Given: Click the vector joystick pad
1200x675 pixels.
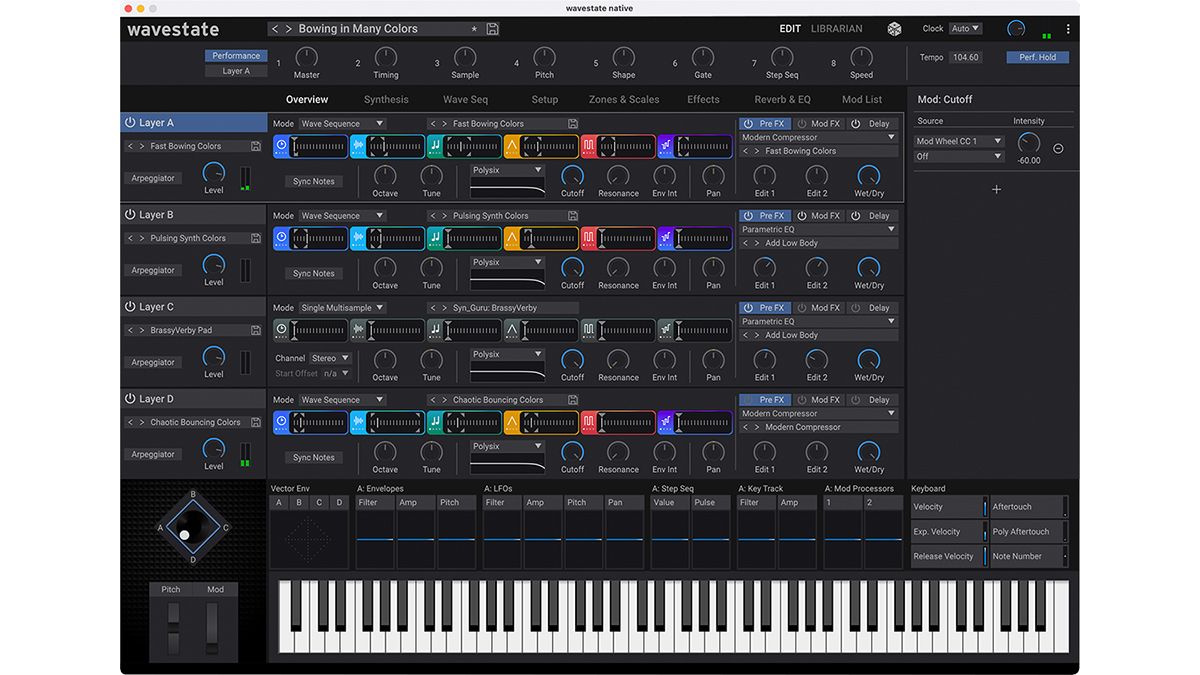Looking at the screenshot, I should (x=194, y=527).
